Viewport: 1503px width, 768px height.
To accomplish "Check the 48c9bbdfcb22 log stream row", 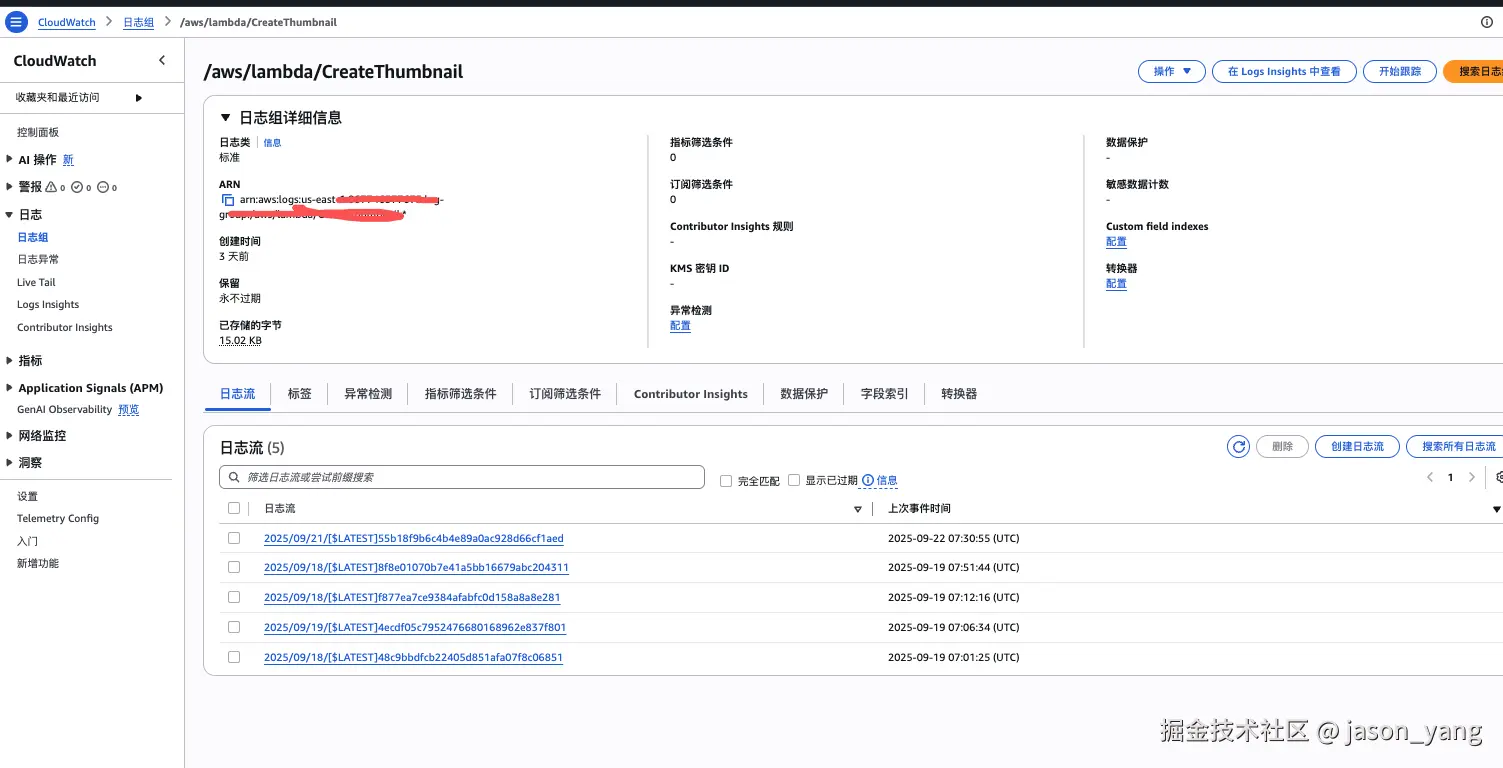I will pyautogui.click(x=234, y=657).
